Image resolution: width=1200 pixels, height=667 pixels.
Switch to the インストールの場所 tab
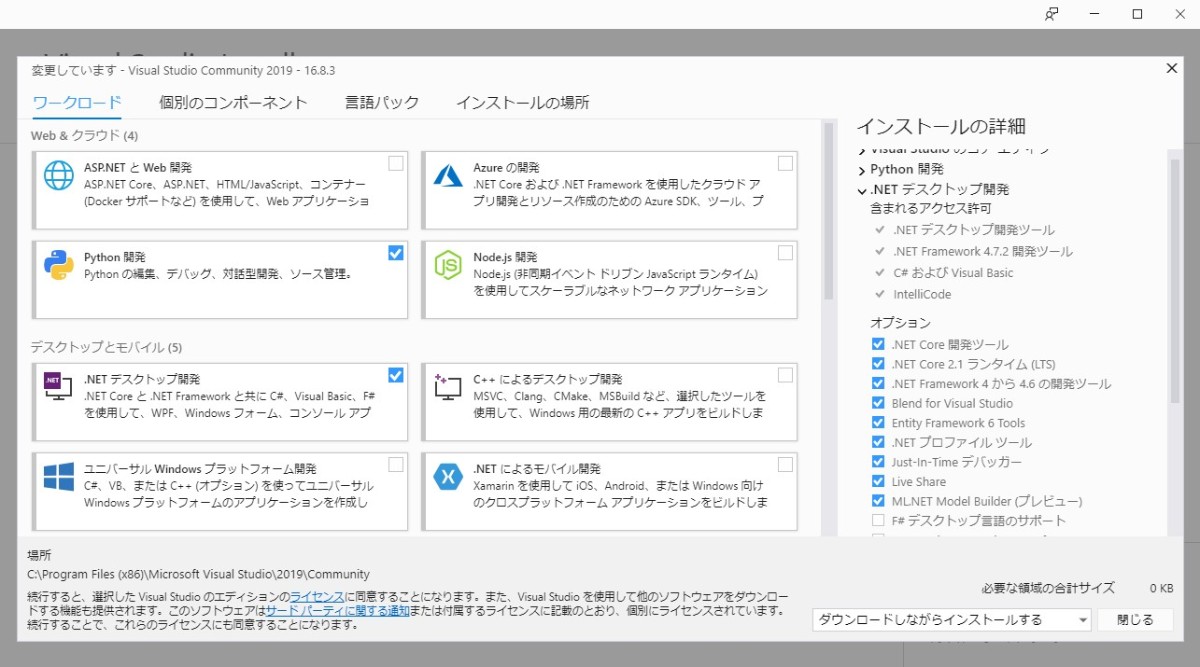(523, 102)
